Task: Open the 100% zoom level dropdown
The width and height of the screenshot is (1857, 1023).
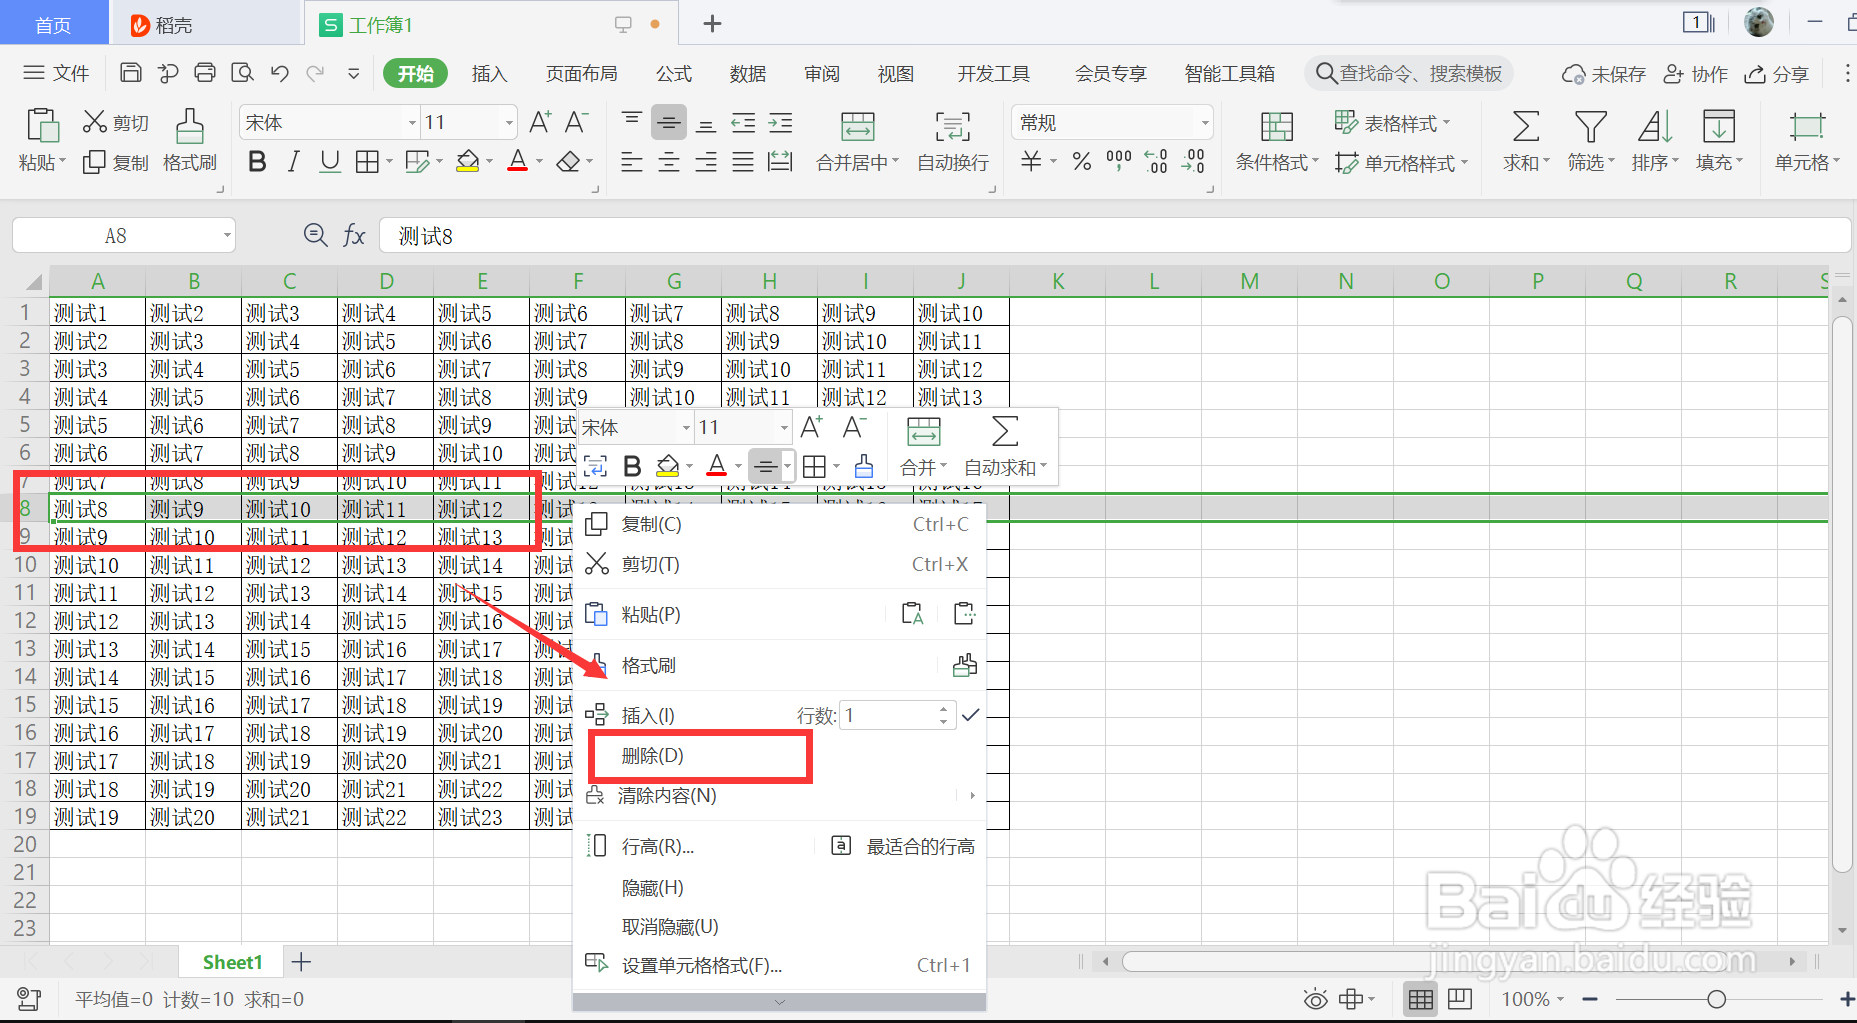Action: 1533,999
